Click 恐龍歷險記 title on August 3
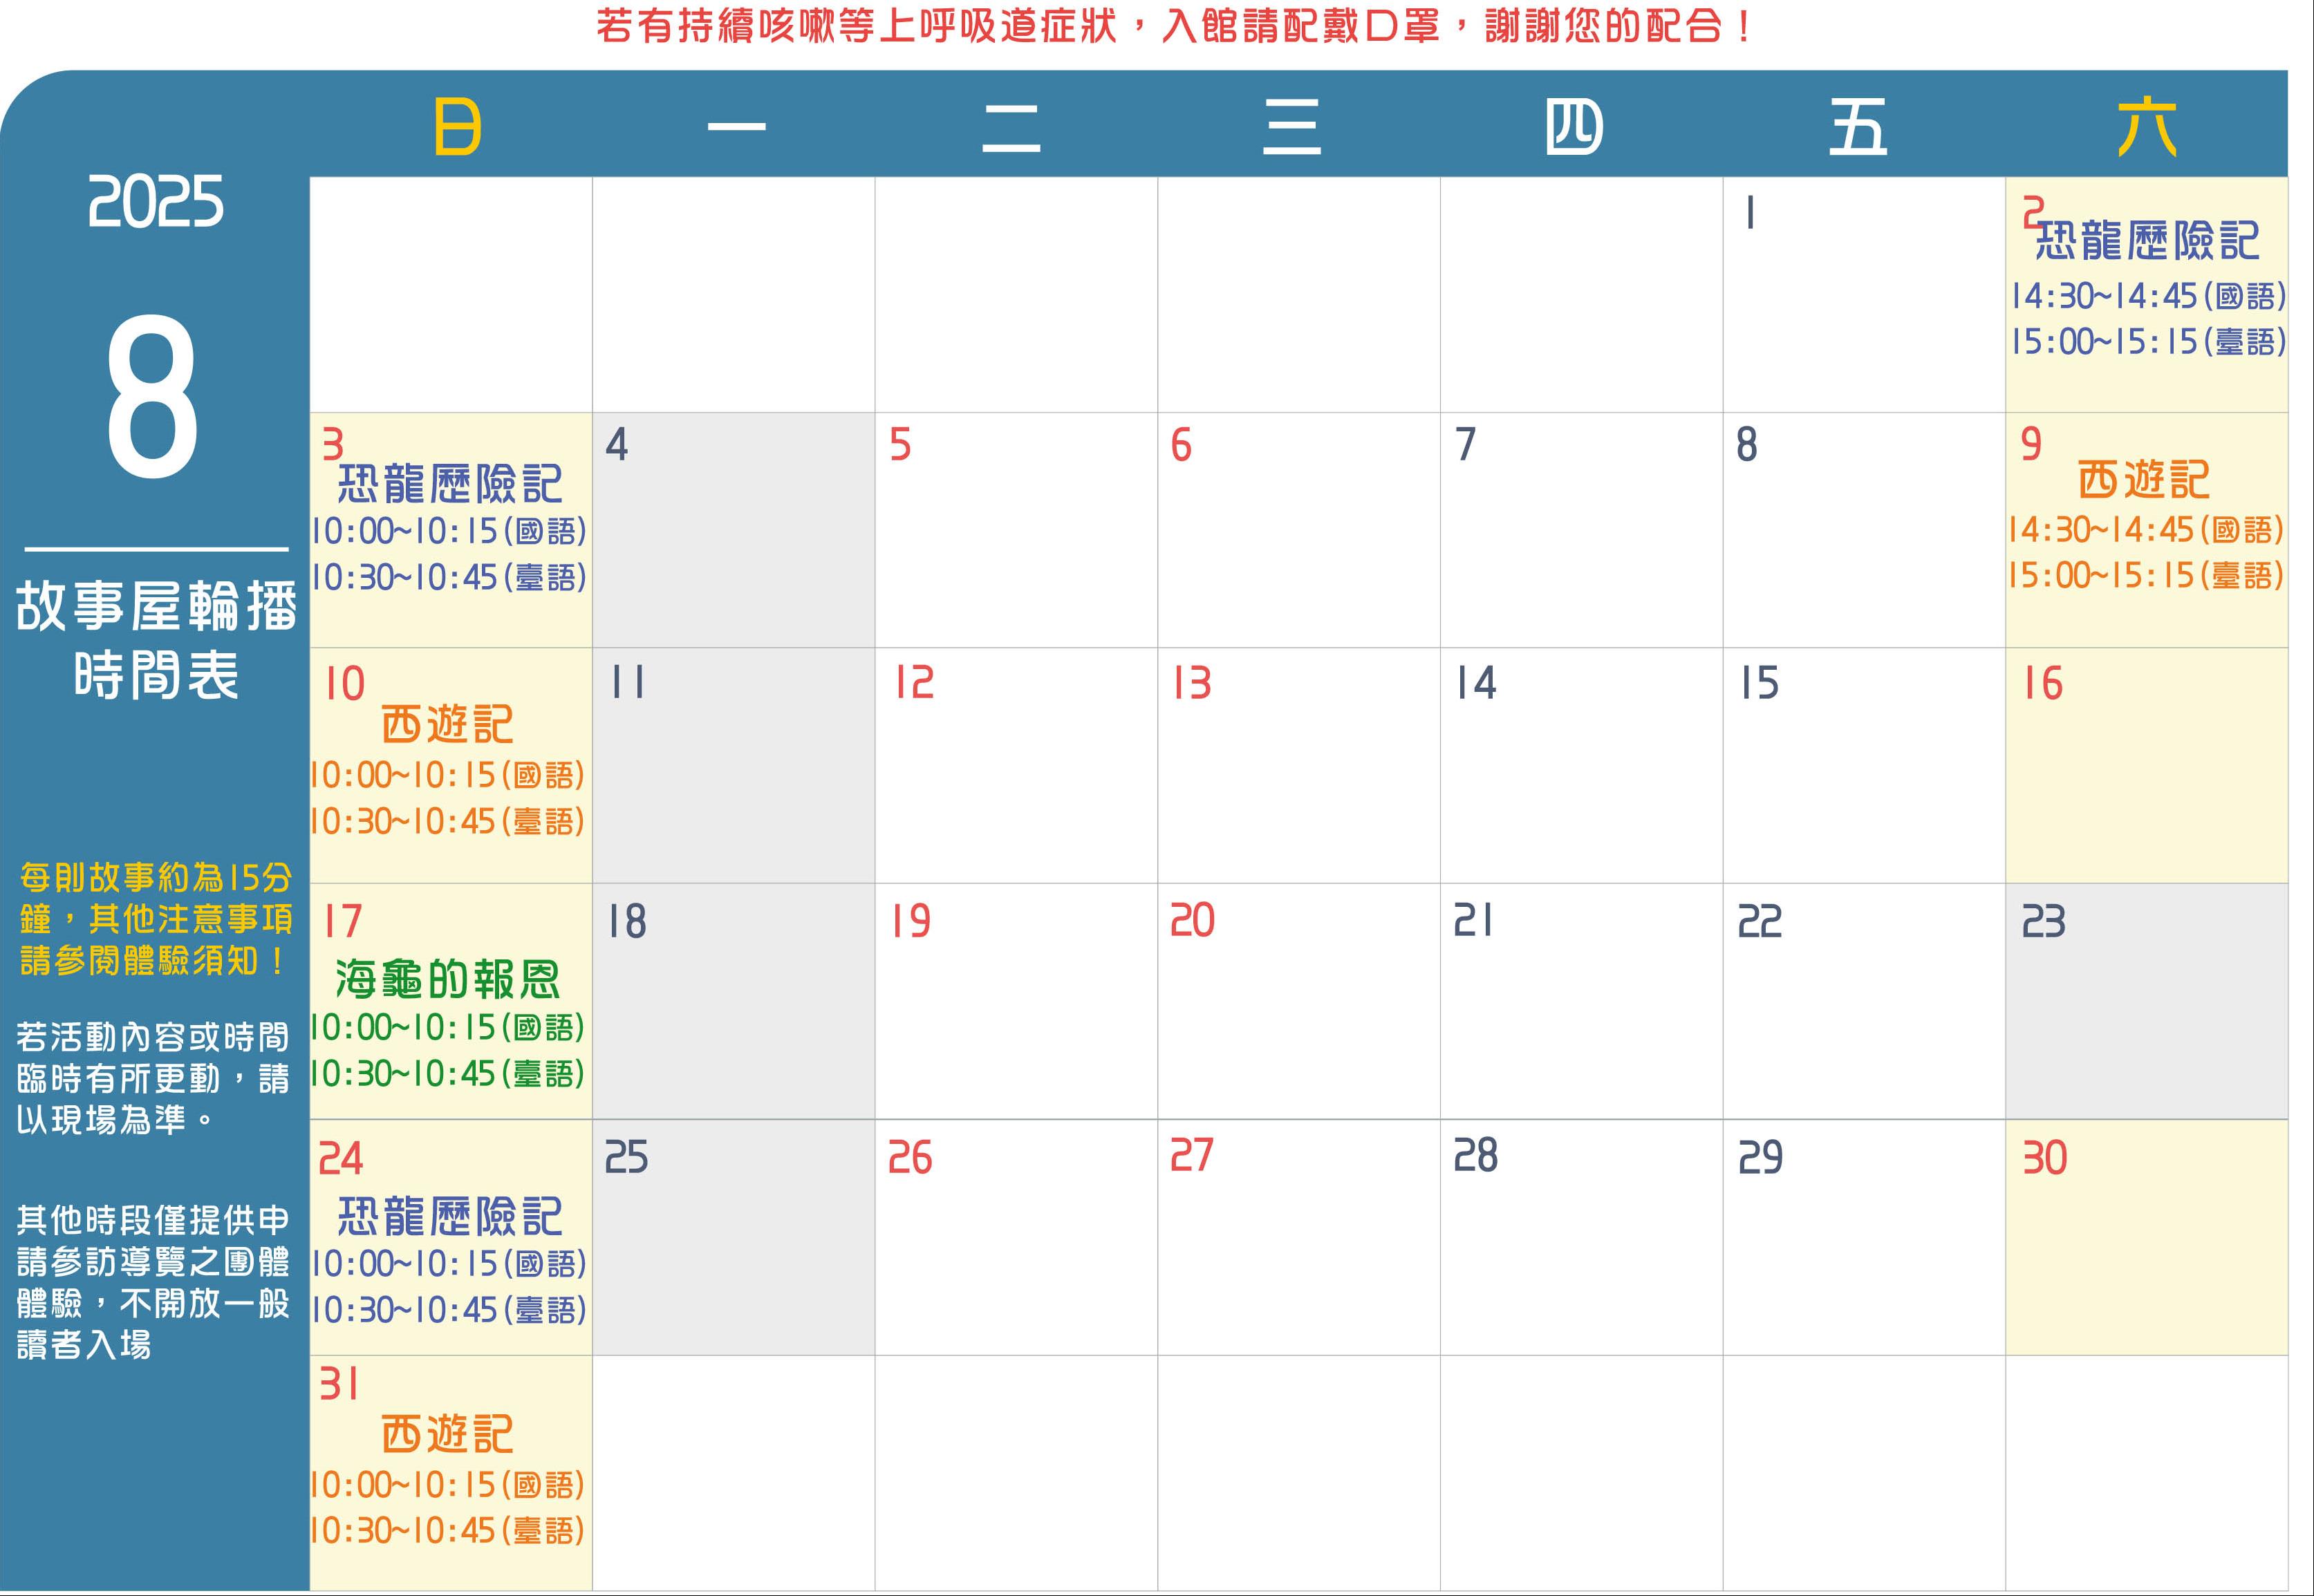The height and width of the screenshot is (1596, 2314). pos(450,484)
